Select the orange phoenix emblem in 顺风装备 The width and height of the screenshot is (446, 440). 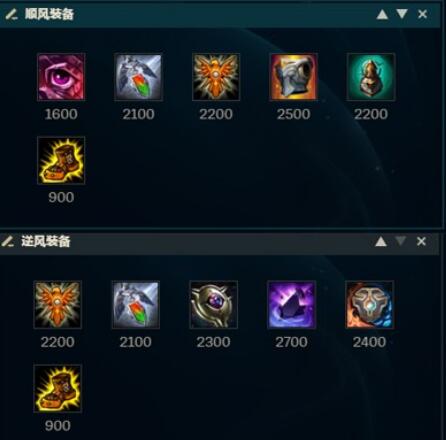[x=216, y=77]
